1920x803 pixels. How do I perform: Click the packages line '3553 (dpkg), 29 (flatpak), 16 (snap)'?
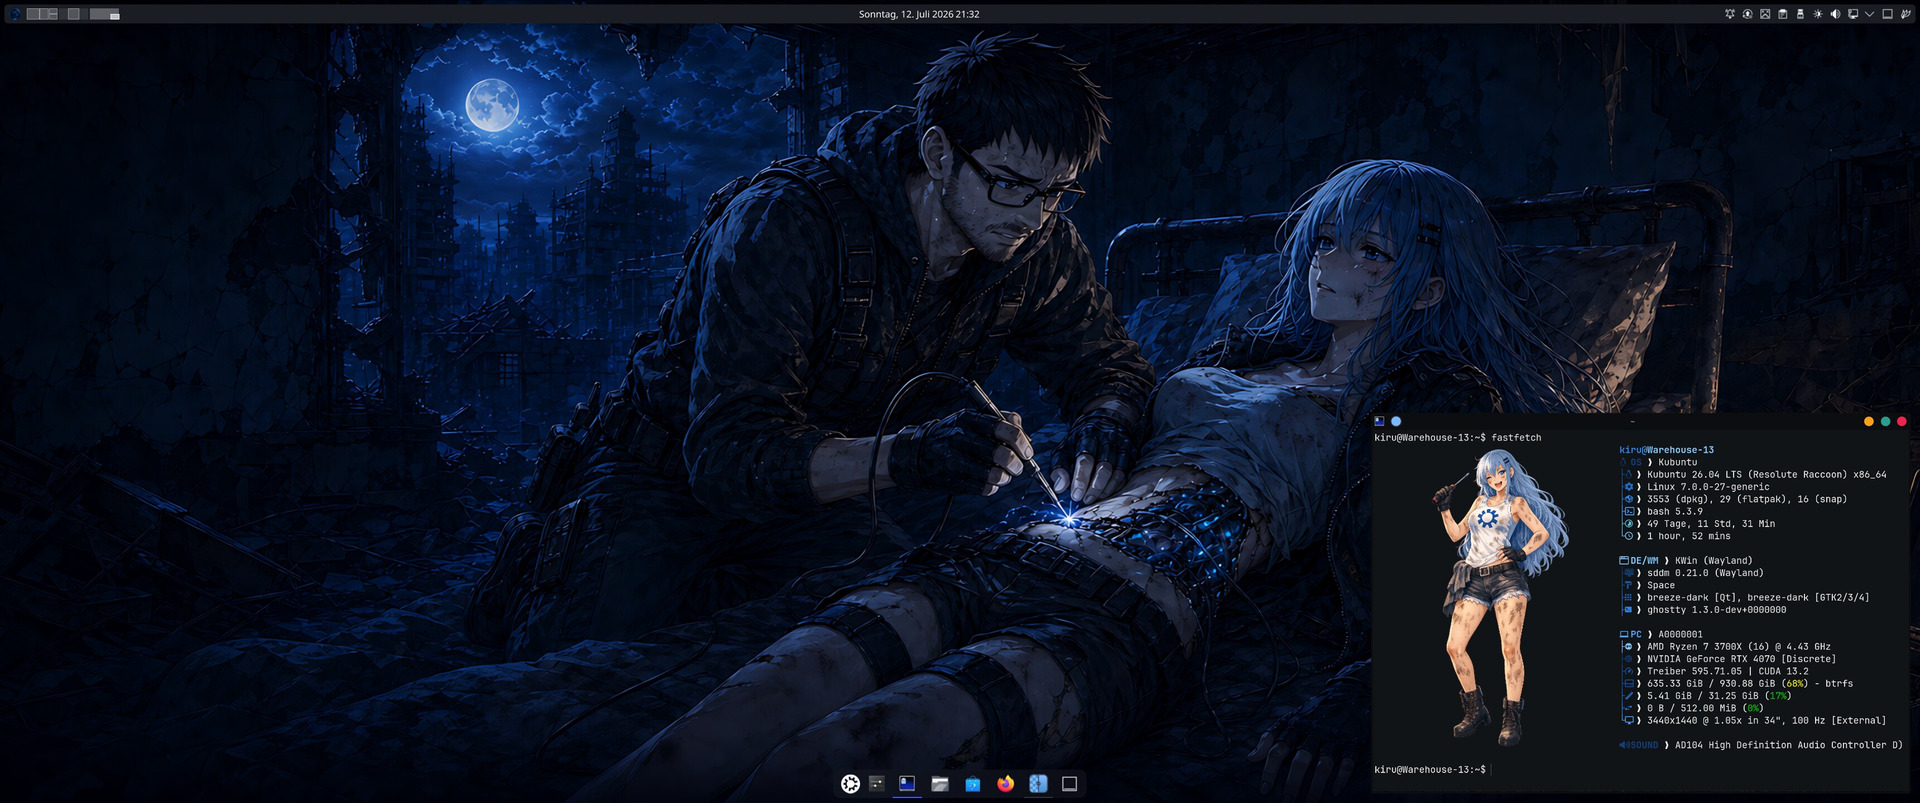pos(1747,499)
